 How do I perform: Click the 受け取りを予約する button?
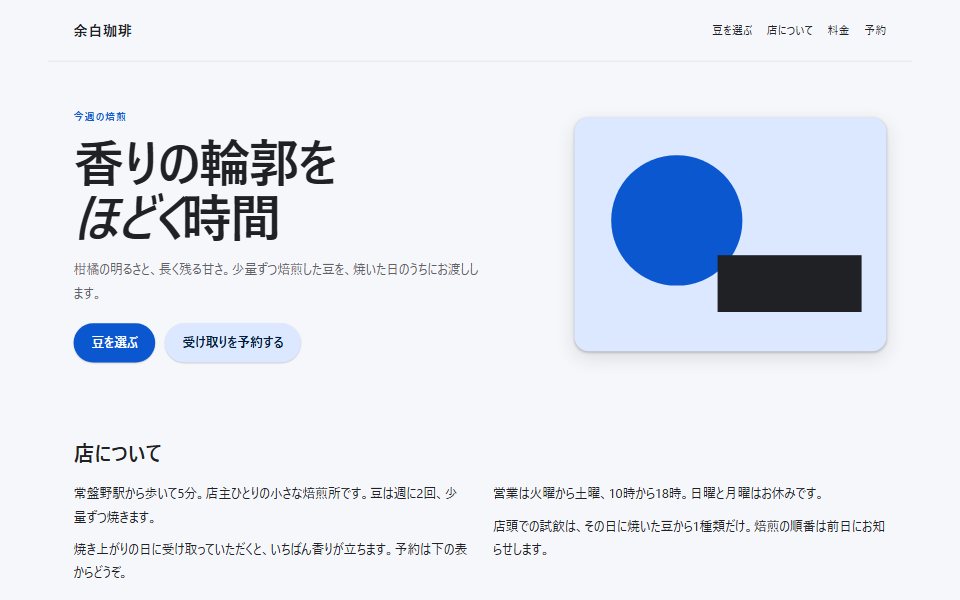click(x=233, y=342)
